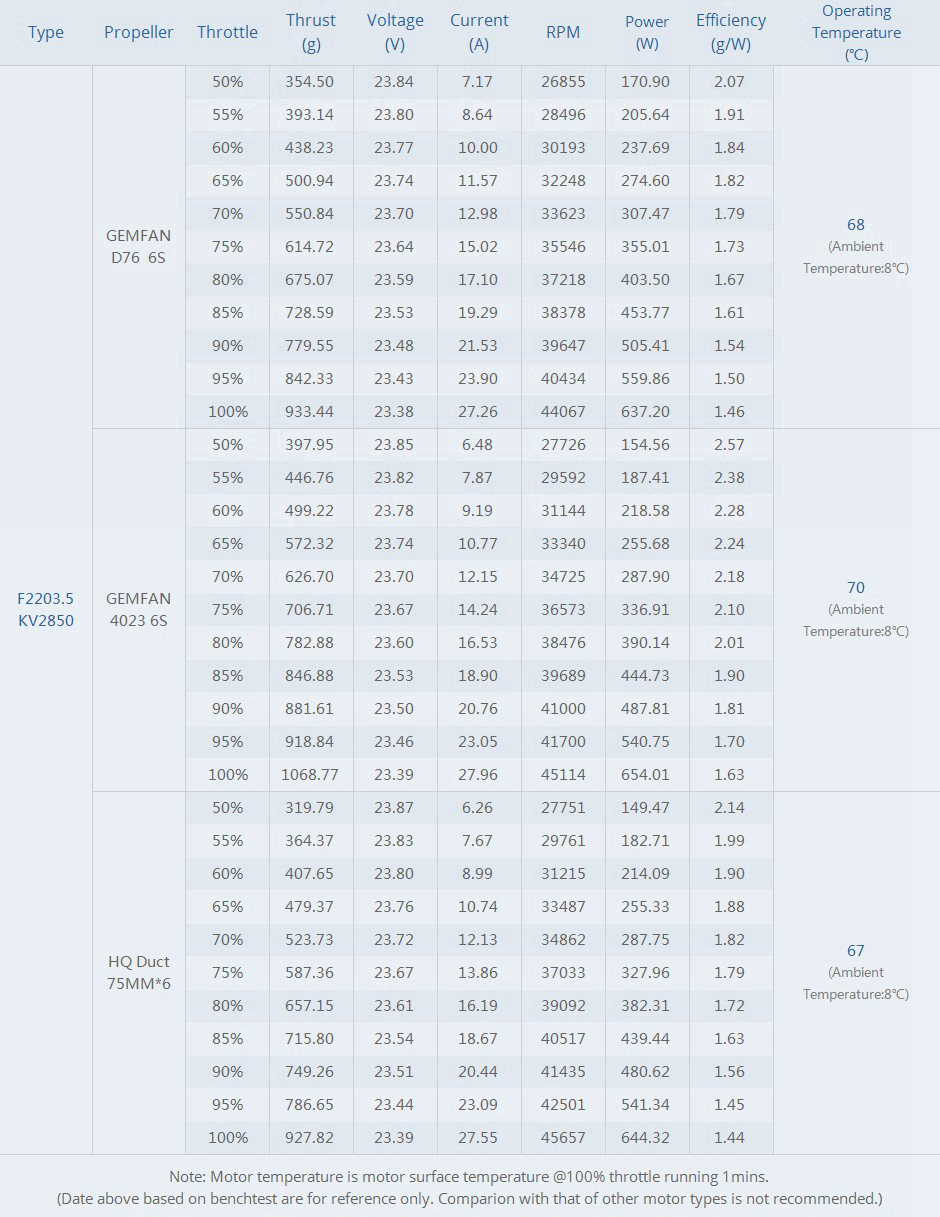The height and width of the screenshot is (1217, 940).
Task: Click the RPM column header
Action: pos(563,32)
